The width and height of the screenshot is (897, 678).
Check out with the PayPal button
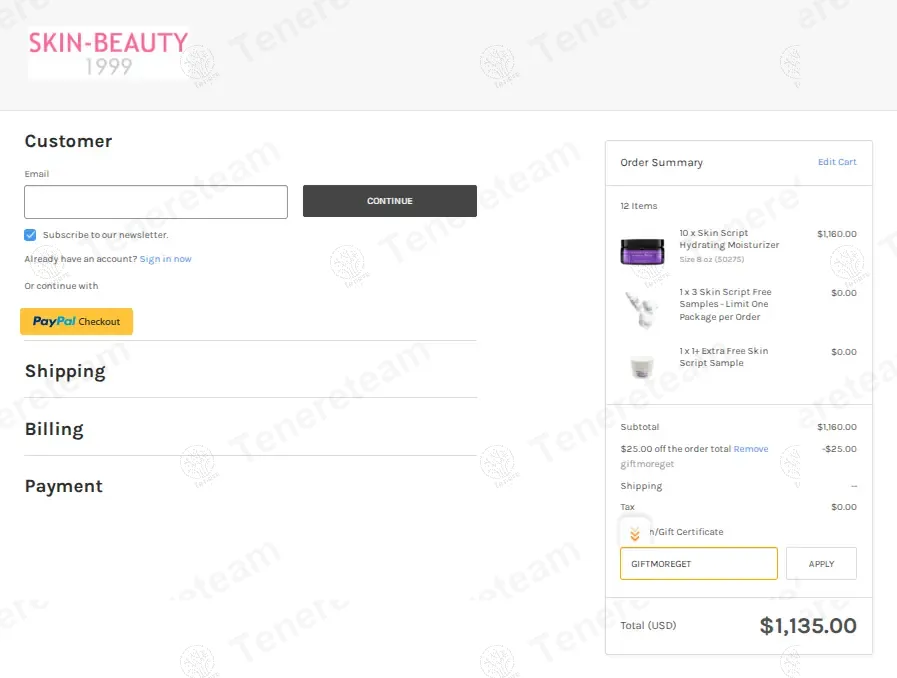point(77,321)
